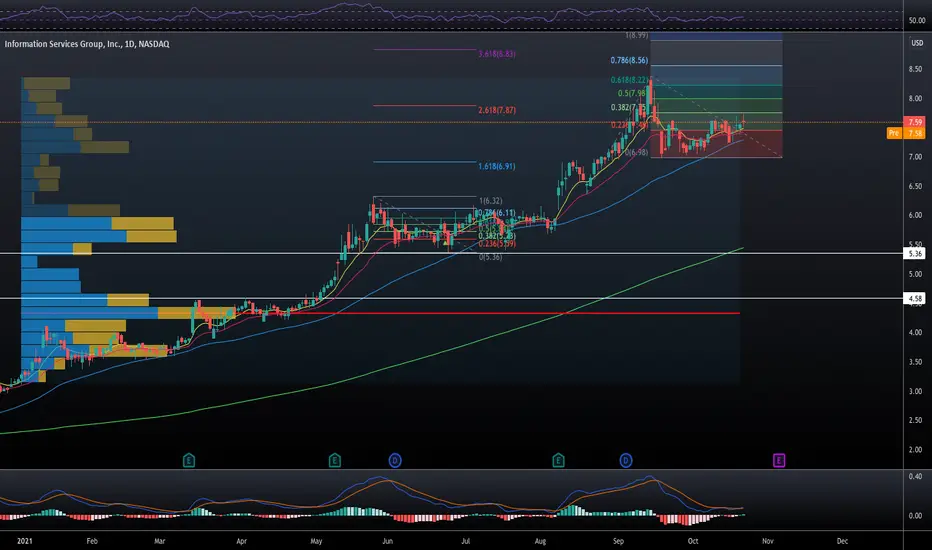Click the Oct label on time axis

point(693,541)
